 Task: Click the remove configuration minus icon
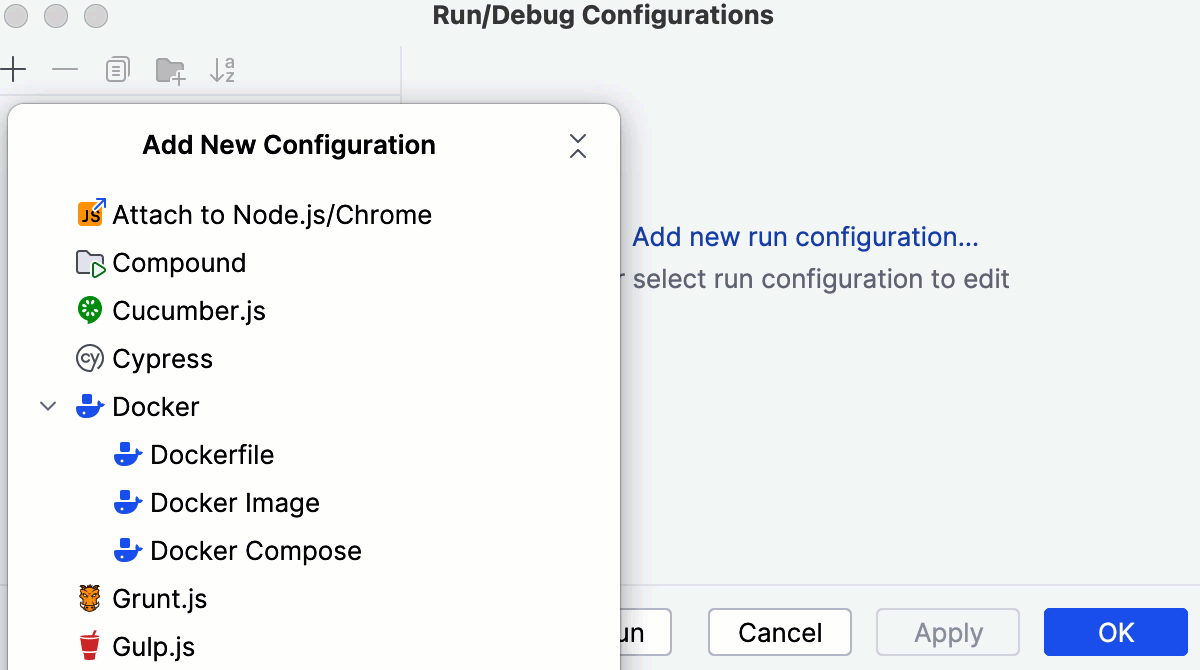coord(65,70)
